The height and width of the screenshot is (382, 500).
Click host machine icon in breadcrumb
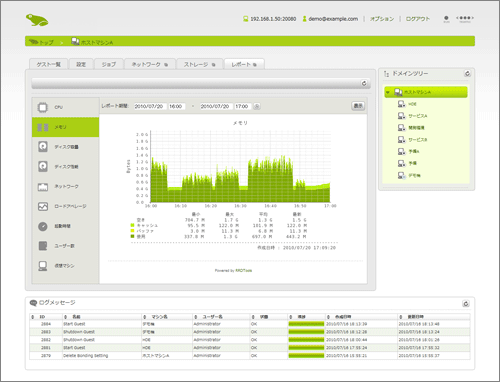click(75, 41)
